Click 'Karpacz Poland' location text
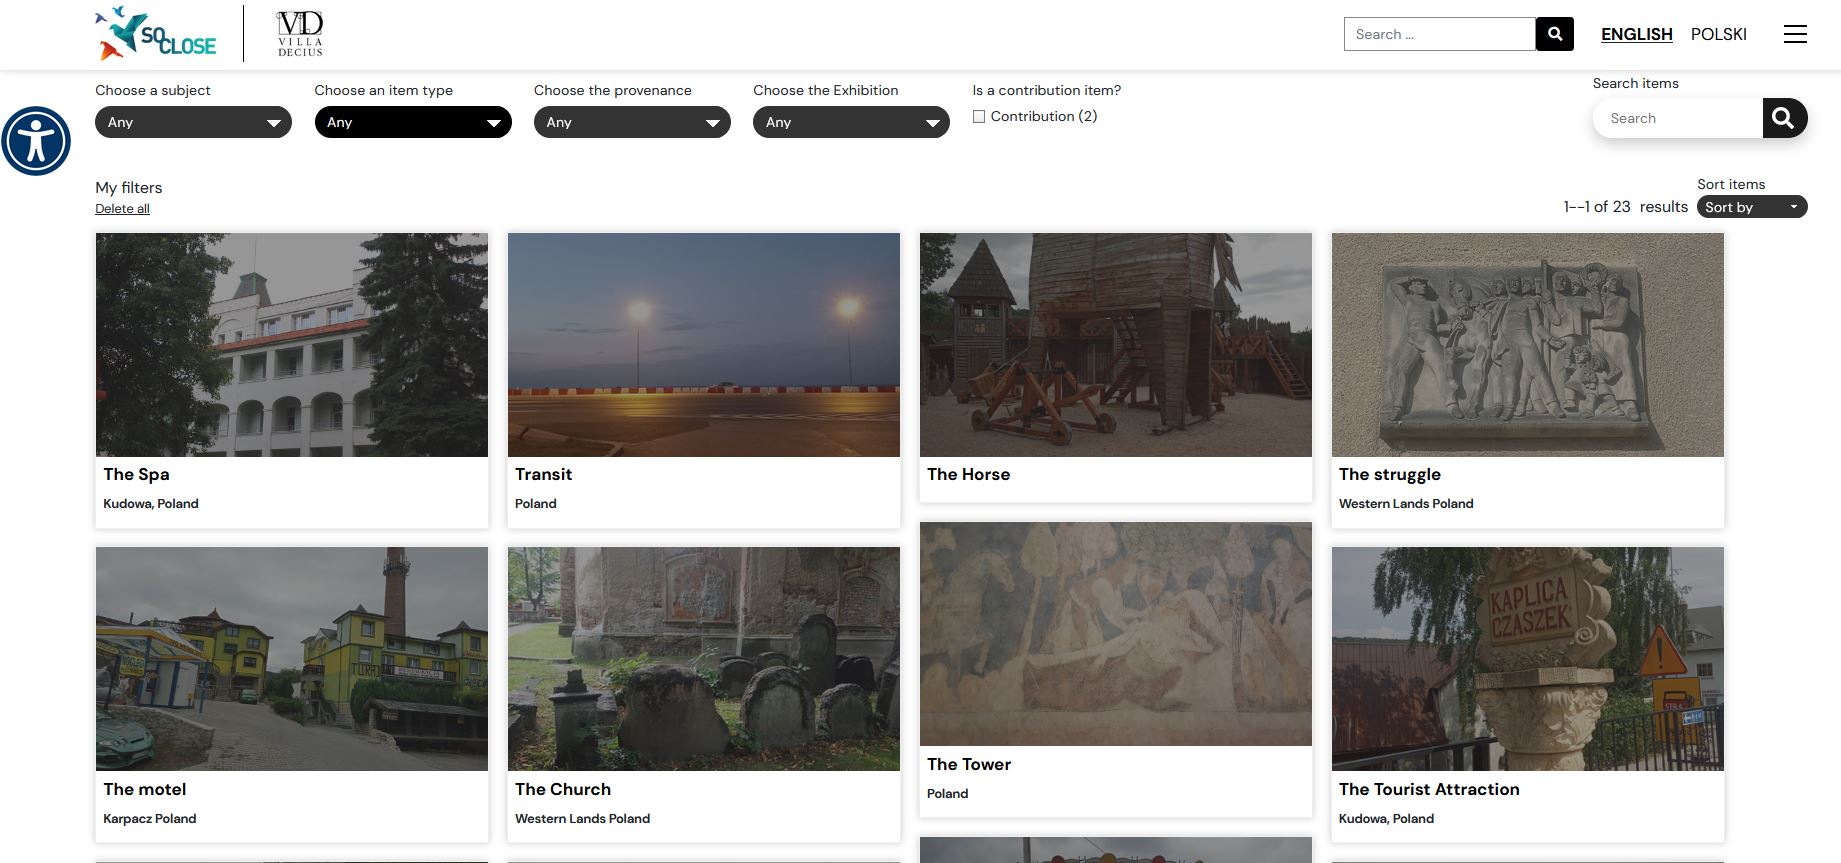The image size is (1841, 863). tap(150, 818)
